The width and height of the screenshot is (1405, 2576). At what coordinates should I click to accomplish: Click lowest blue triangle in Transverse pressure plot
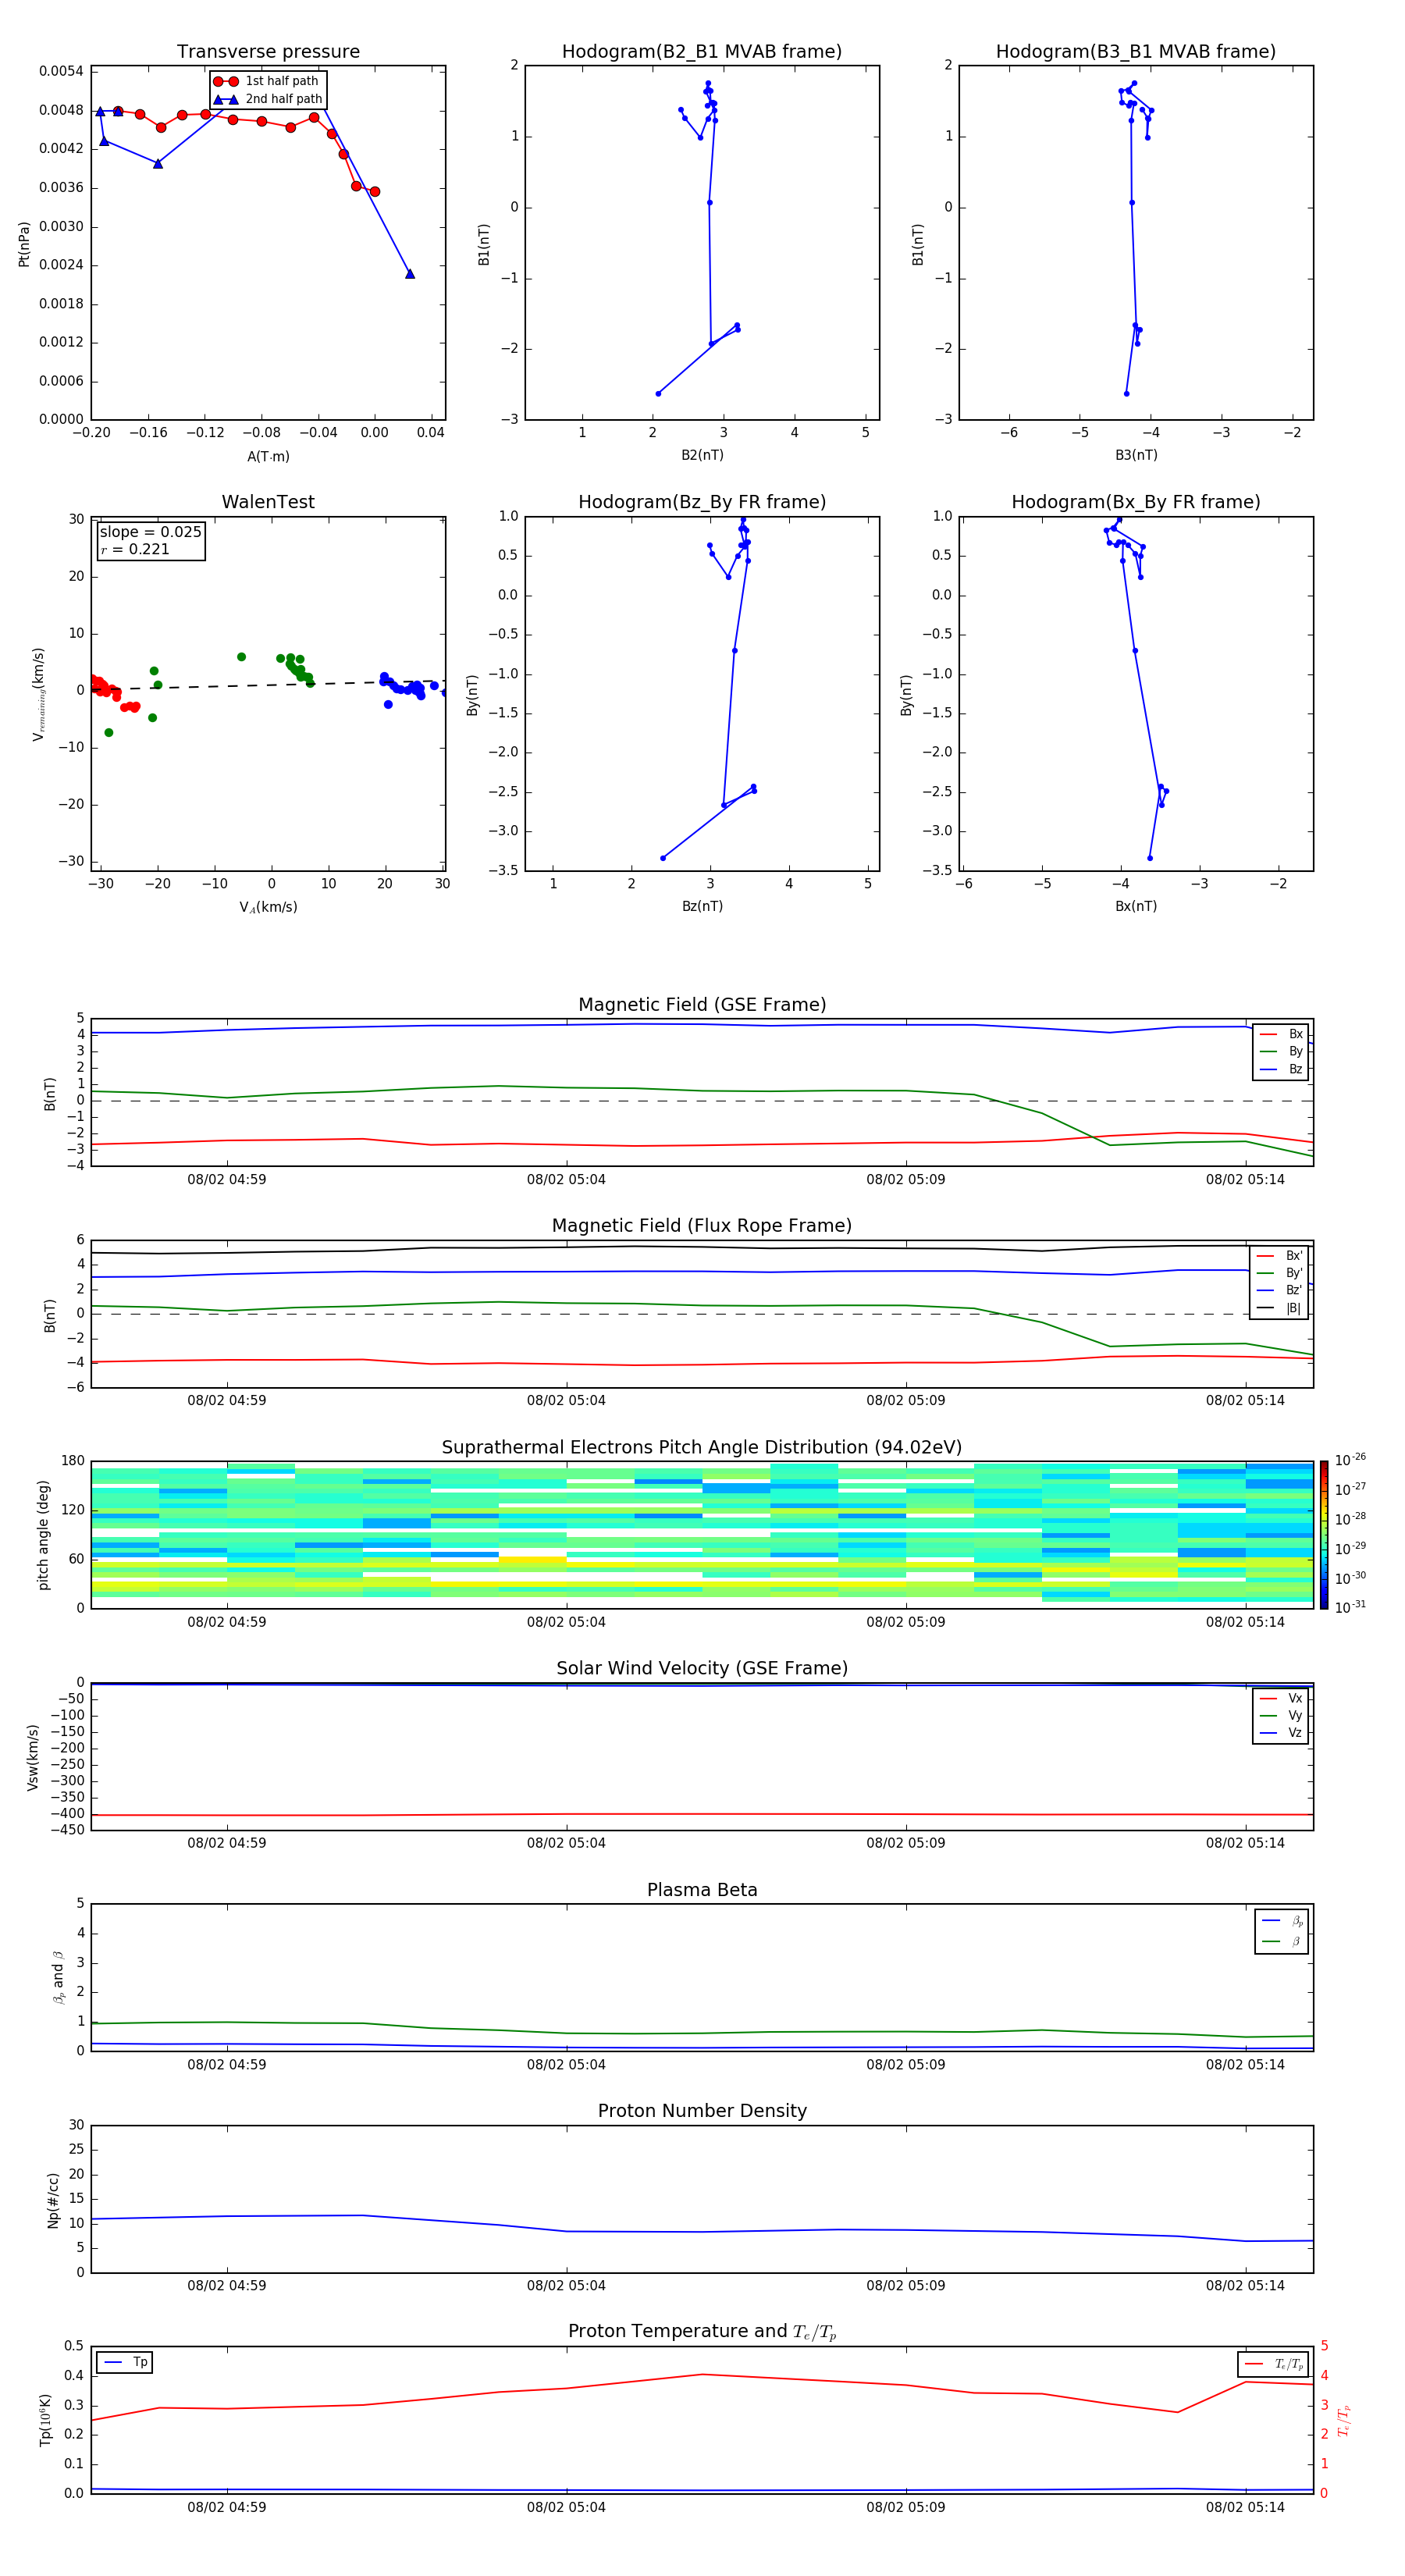410,274
